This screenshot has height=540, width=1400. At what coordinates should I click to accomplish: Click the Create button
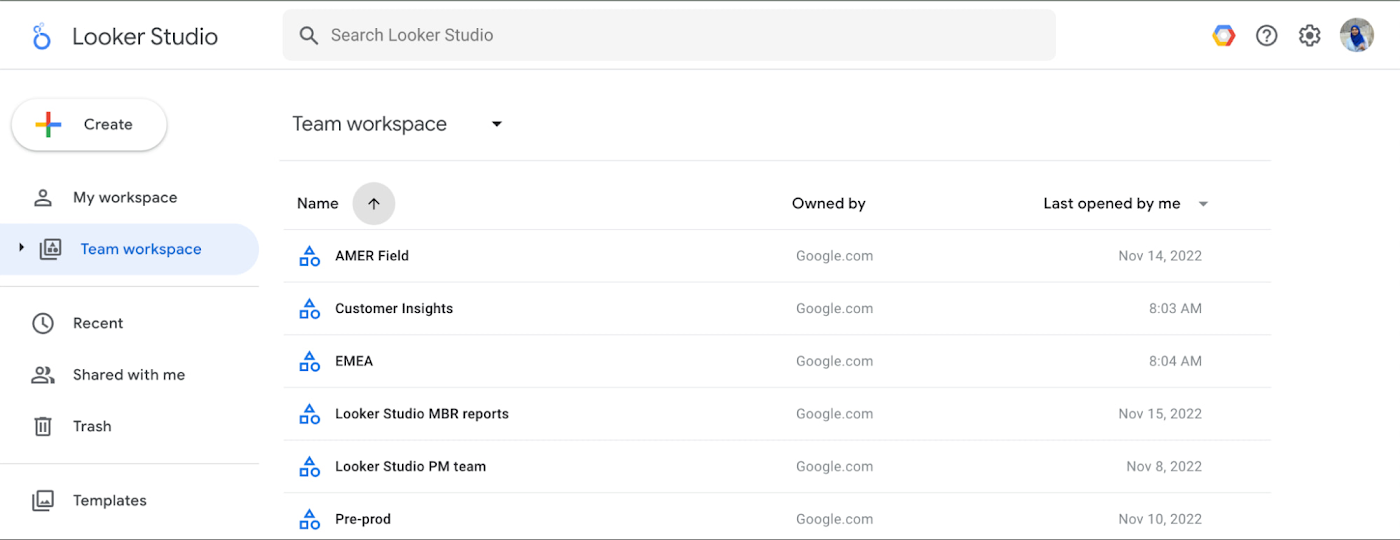coord(89,125)
